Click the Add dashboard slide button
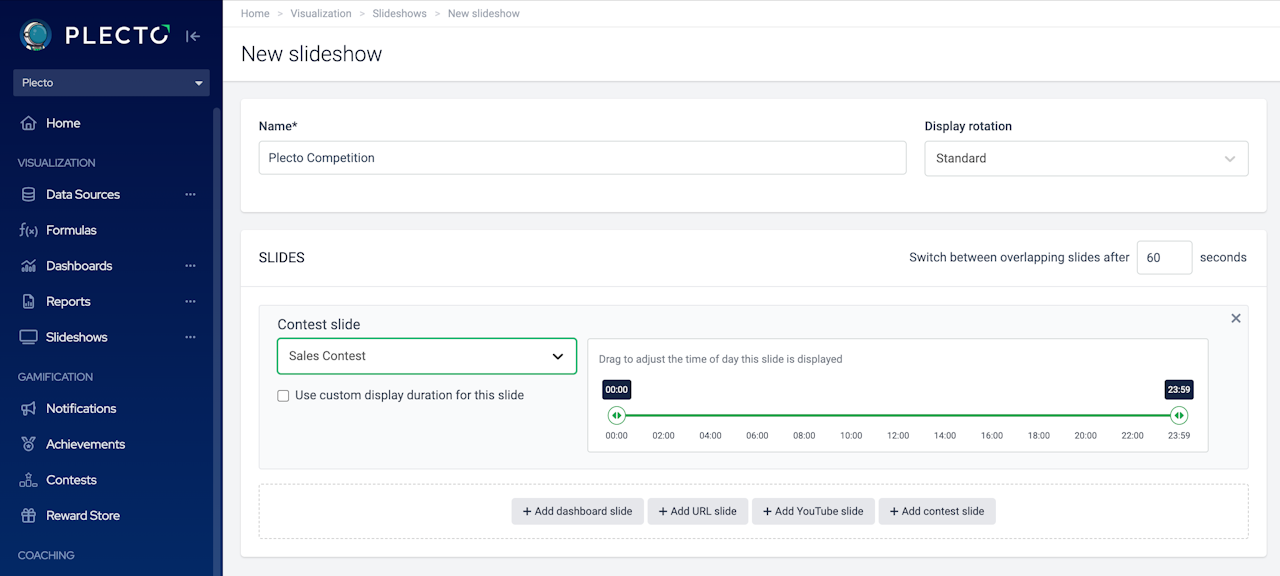 pyautogui.click(x=577, y=511)
